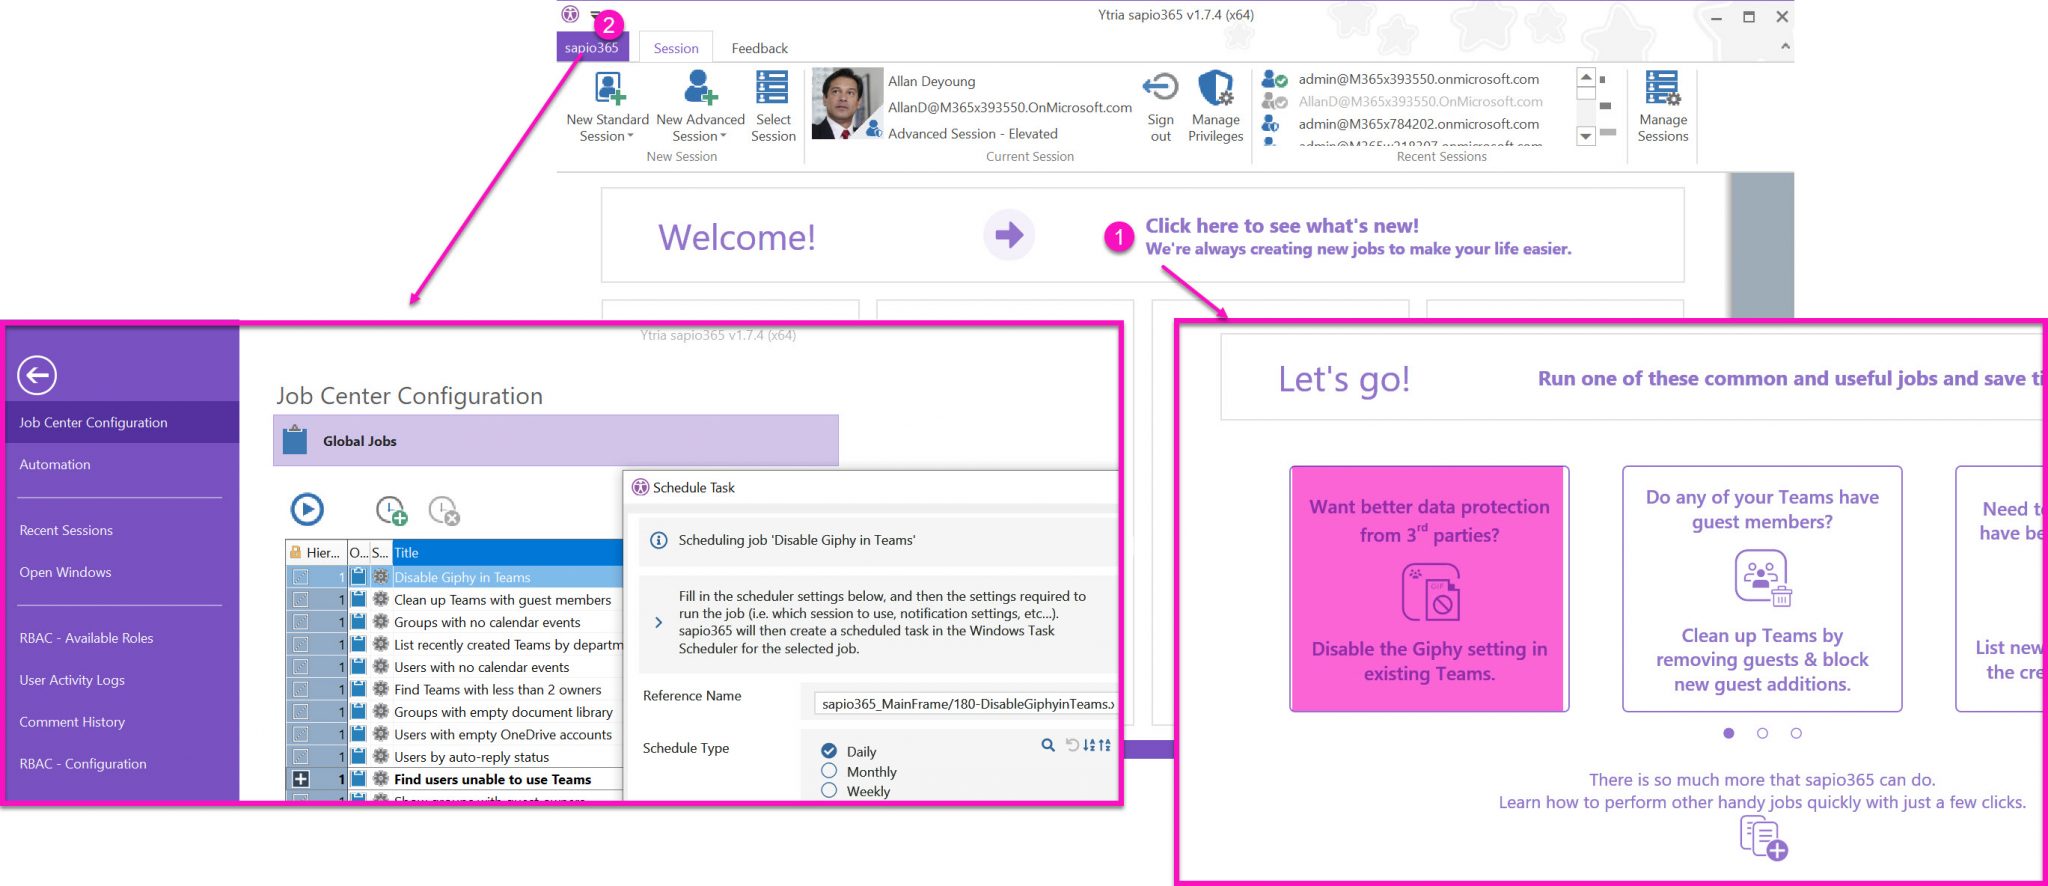This screenshot has width=2048, height=886.
Task: Click the New Advanced Session icon
Action: (700, 90)
